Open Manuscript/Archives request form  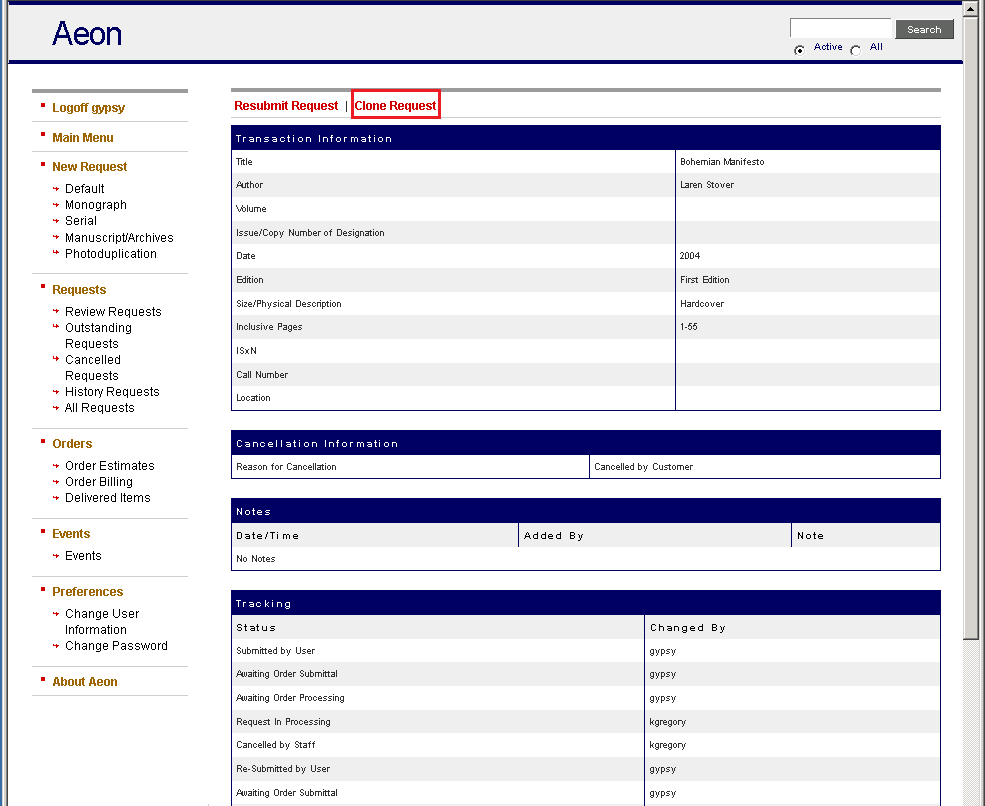[119, 238]
